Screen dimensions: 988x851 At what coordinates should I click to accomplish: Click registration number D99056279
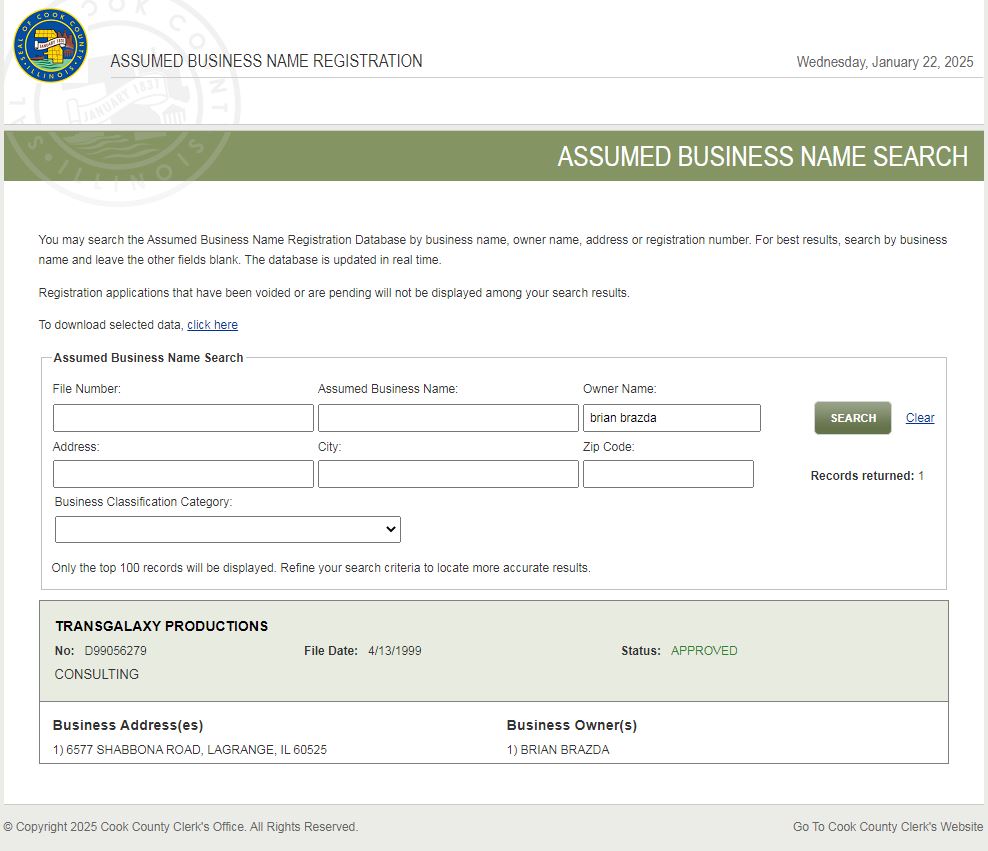[115, 651]
